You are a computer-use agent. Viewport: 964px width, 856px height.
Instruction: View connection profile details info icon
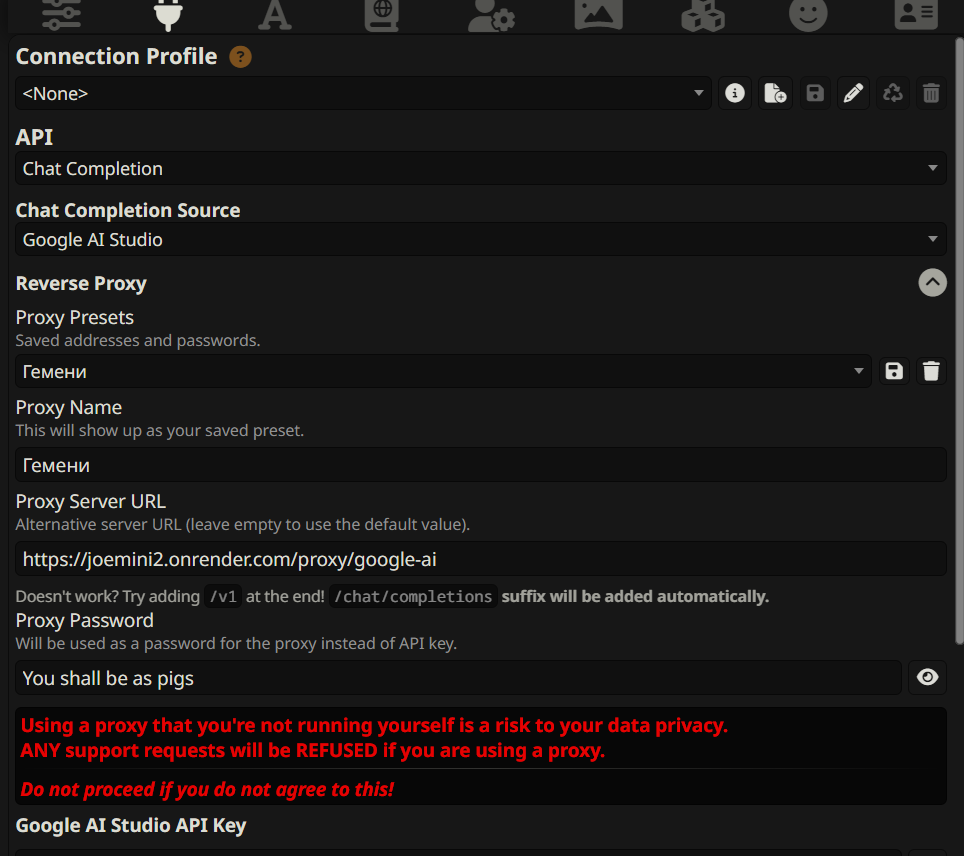pyautogui.click(x=735, y=93)
